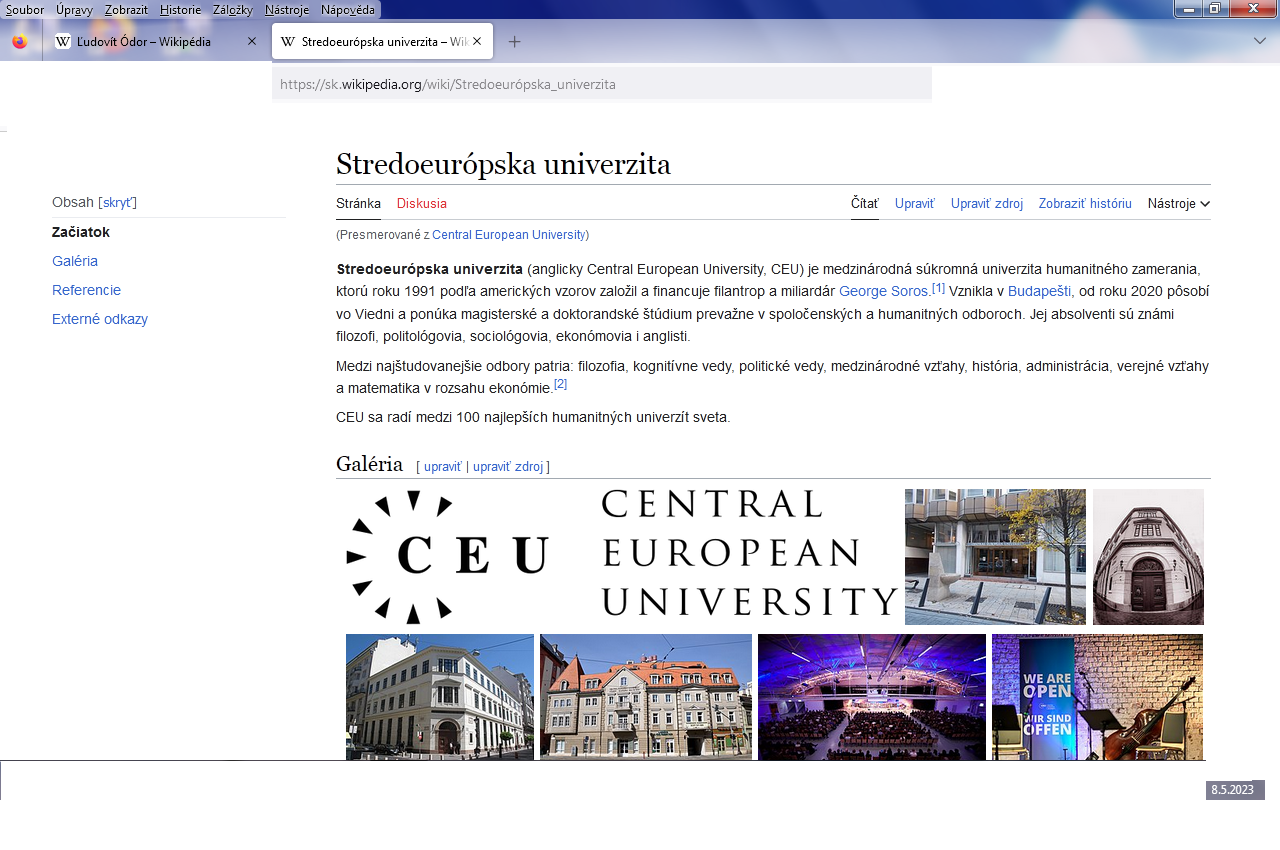Screen dimensions: 1280x850
Task: Open the Záložky menu
Action: 233,10
